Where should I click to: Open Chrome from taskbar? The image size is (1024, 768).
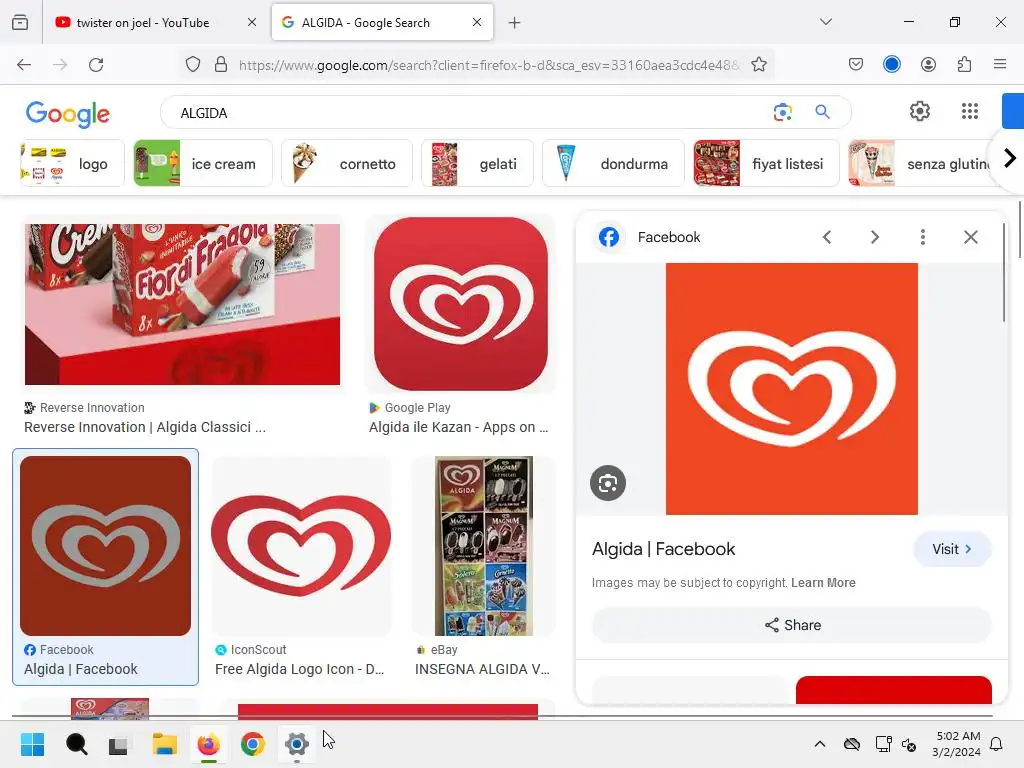[x=253, y=744]
